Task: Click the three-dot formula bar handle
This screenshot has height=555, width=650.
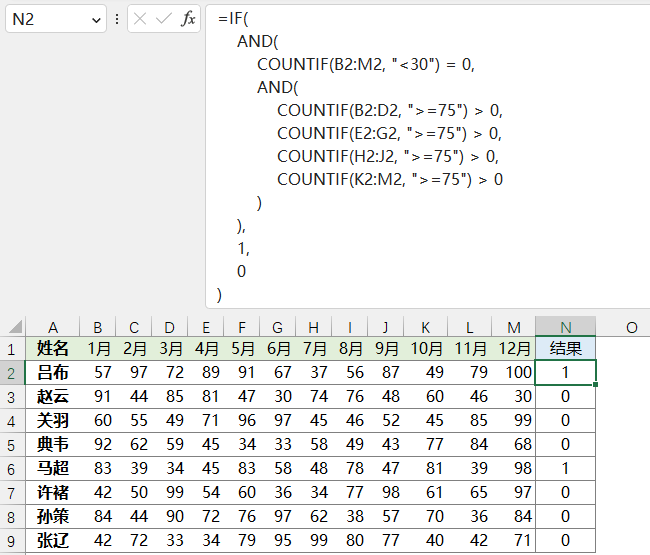Action: [x=117, y=19]
